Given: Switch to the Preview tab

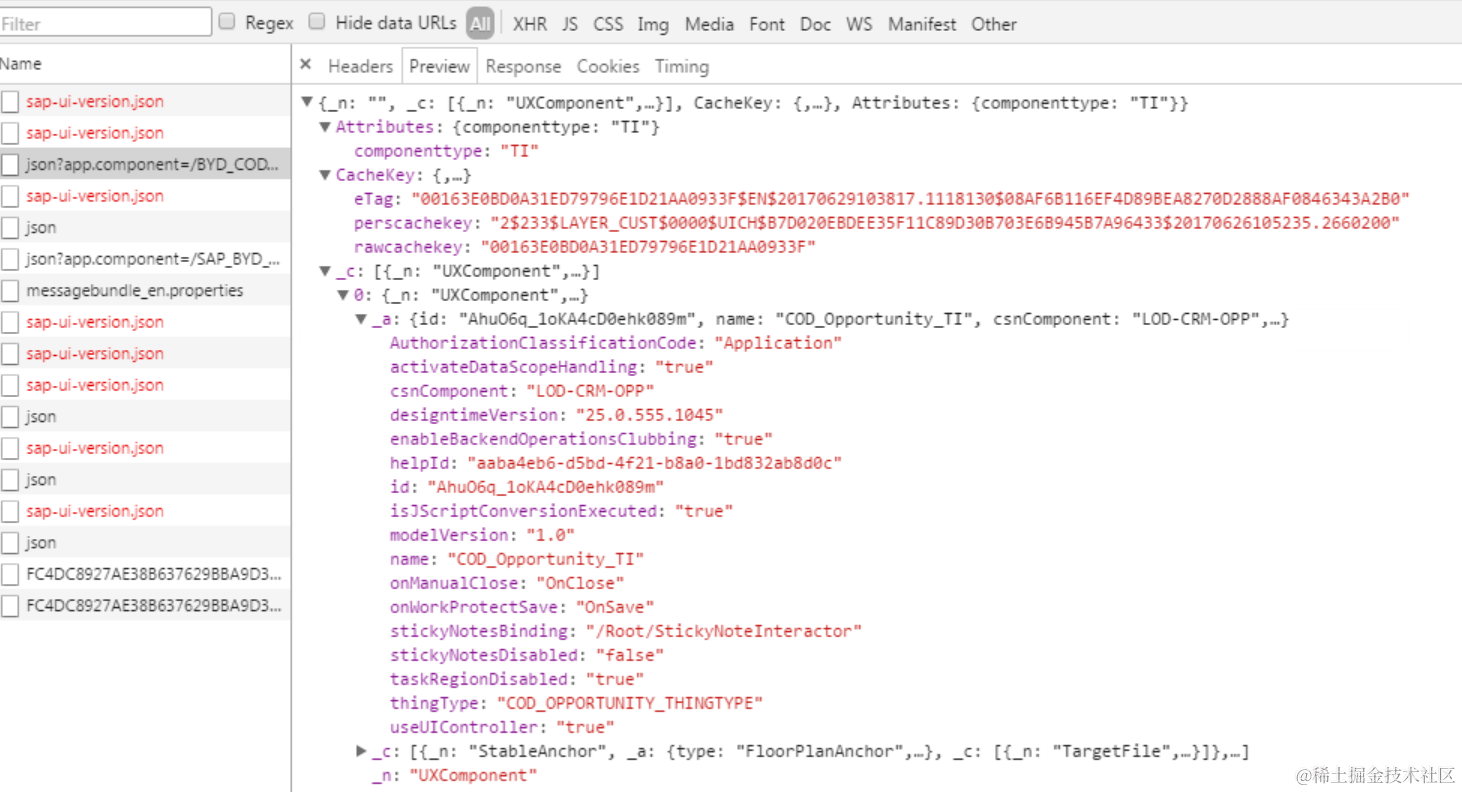Looking at the screenshot, I should (439, 66).
